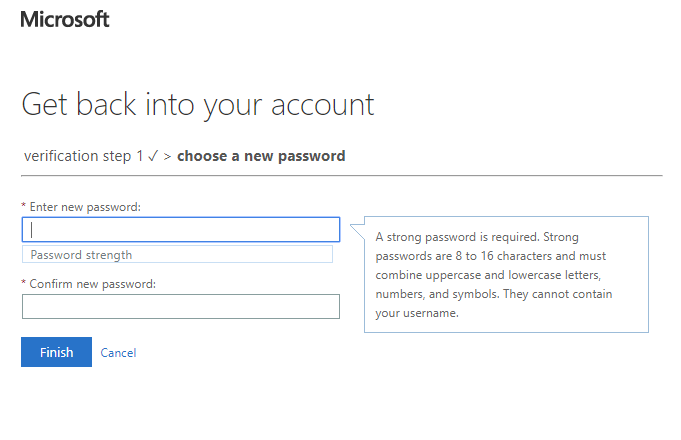Click the asterisk beside Enter new password
The image size is (681, 440).
click(23, 206)
